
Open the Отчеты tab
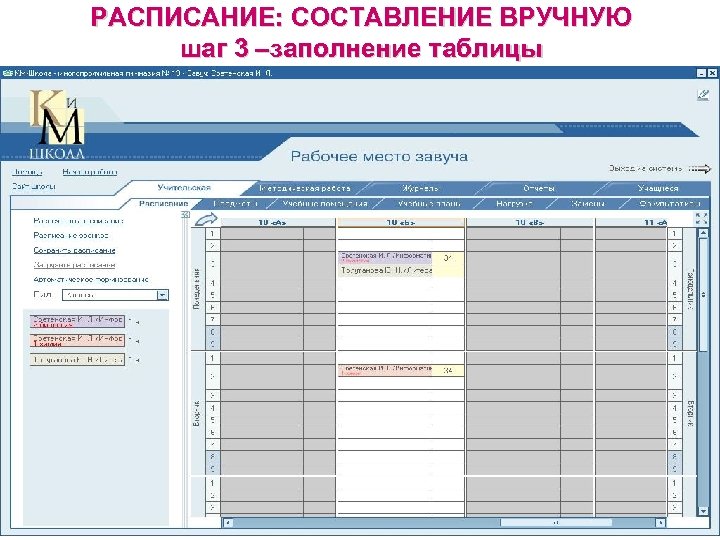539,188
